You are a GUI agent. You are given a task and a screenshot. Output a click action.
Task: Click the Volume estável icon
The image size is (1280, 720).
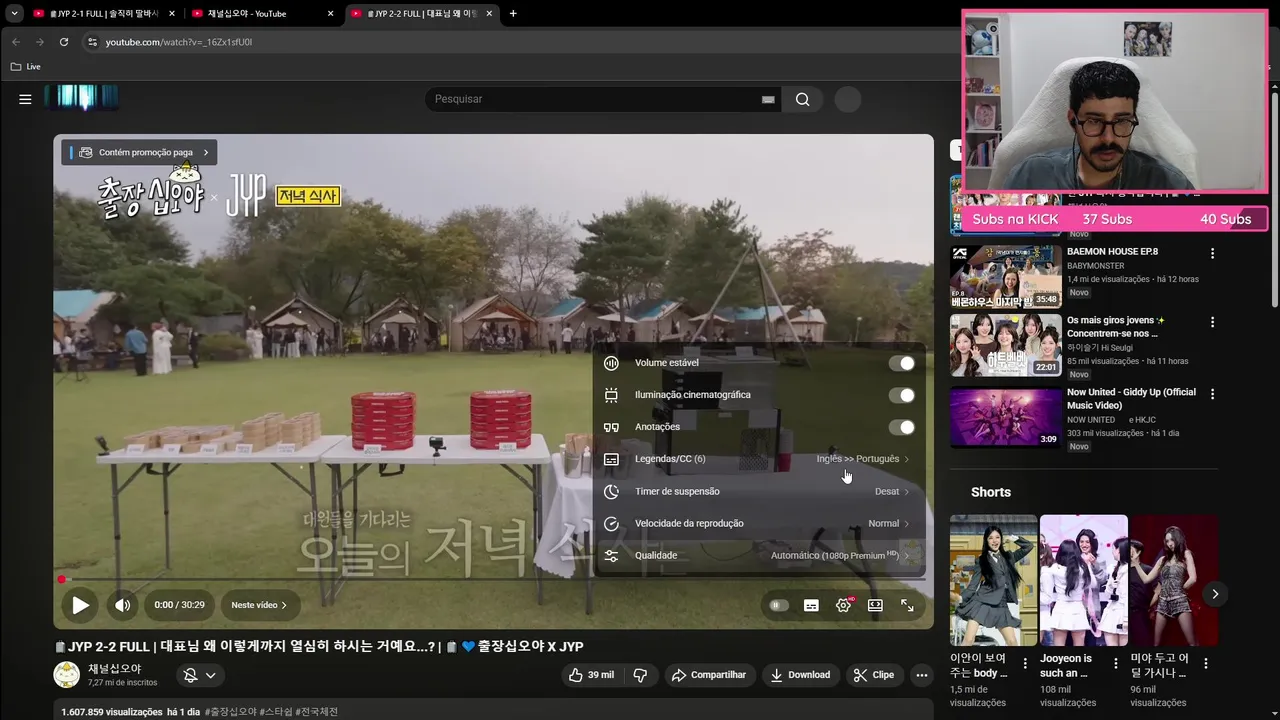[x=611, y=363]
